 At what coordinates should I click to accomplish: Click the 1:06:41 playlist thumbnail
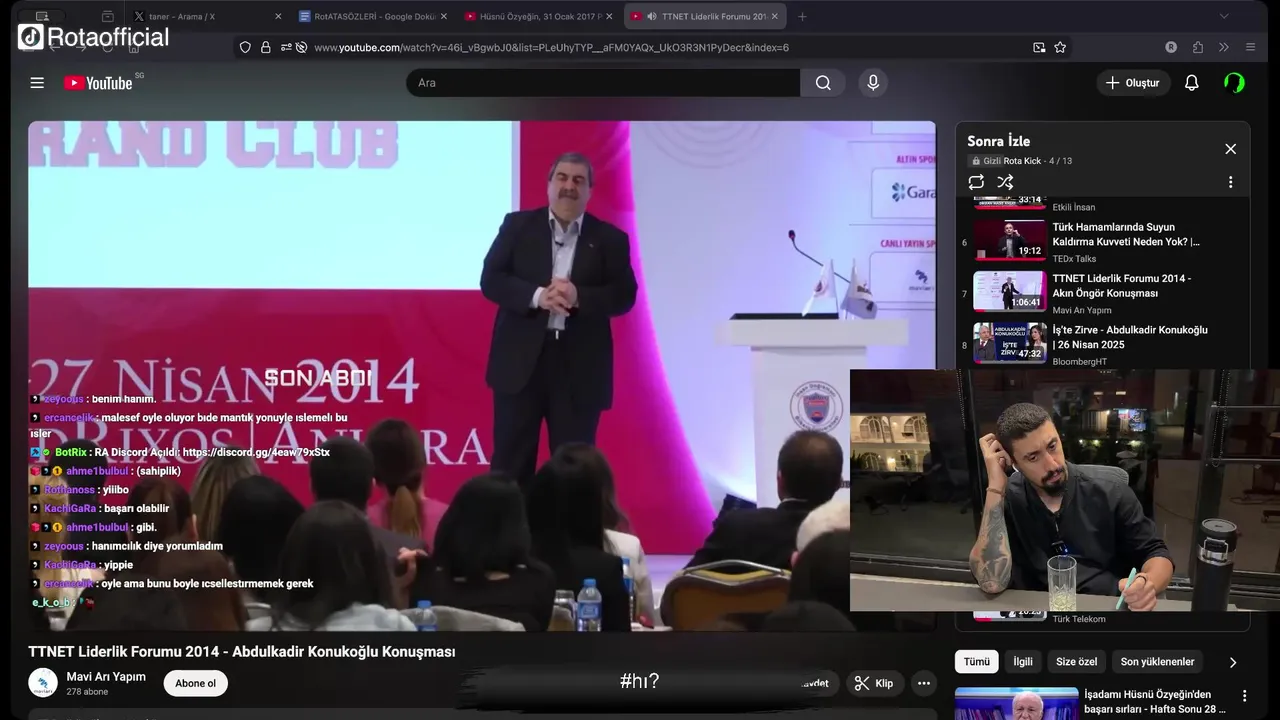[x=1010, y=291]
